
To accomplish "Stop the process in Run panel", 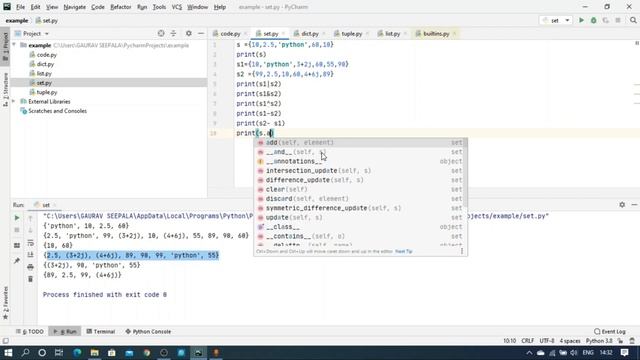I will coord(17,230).
